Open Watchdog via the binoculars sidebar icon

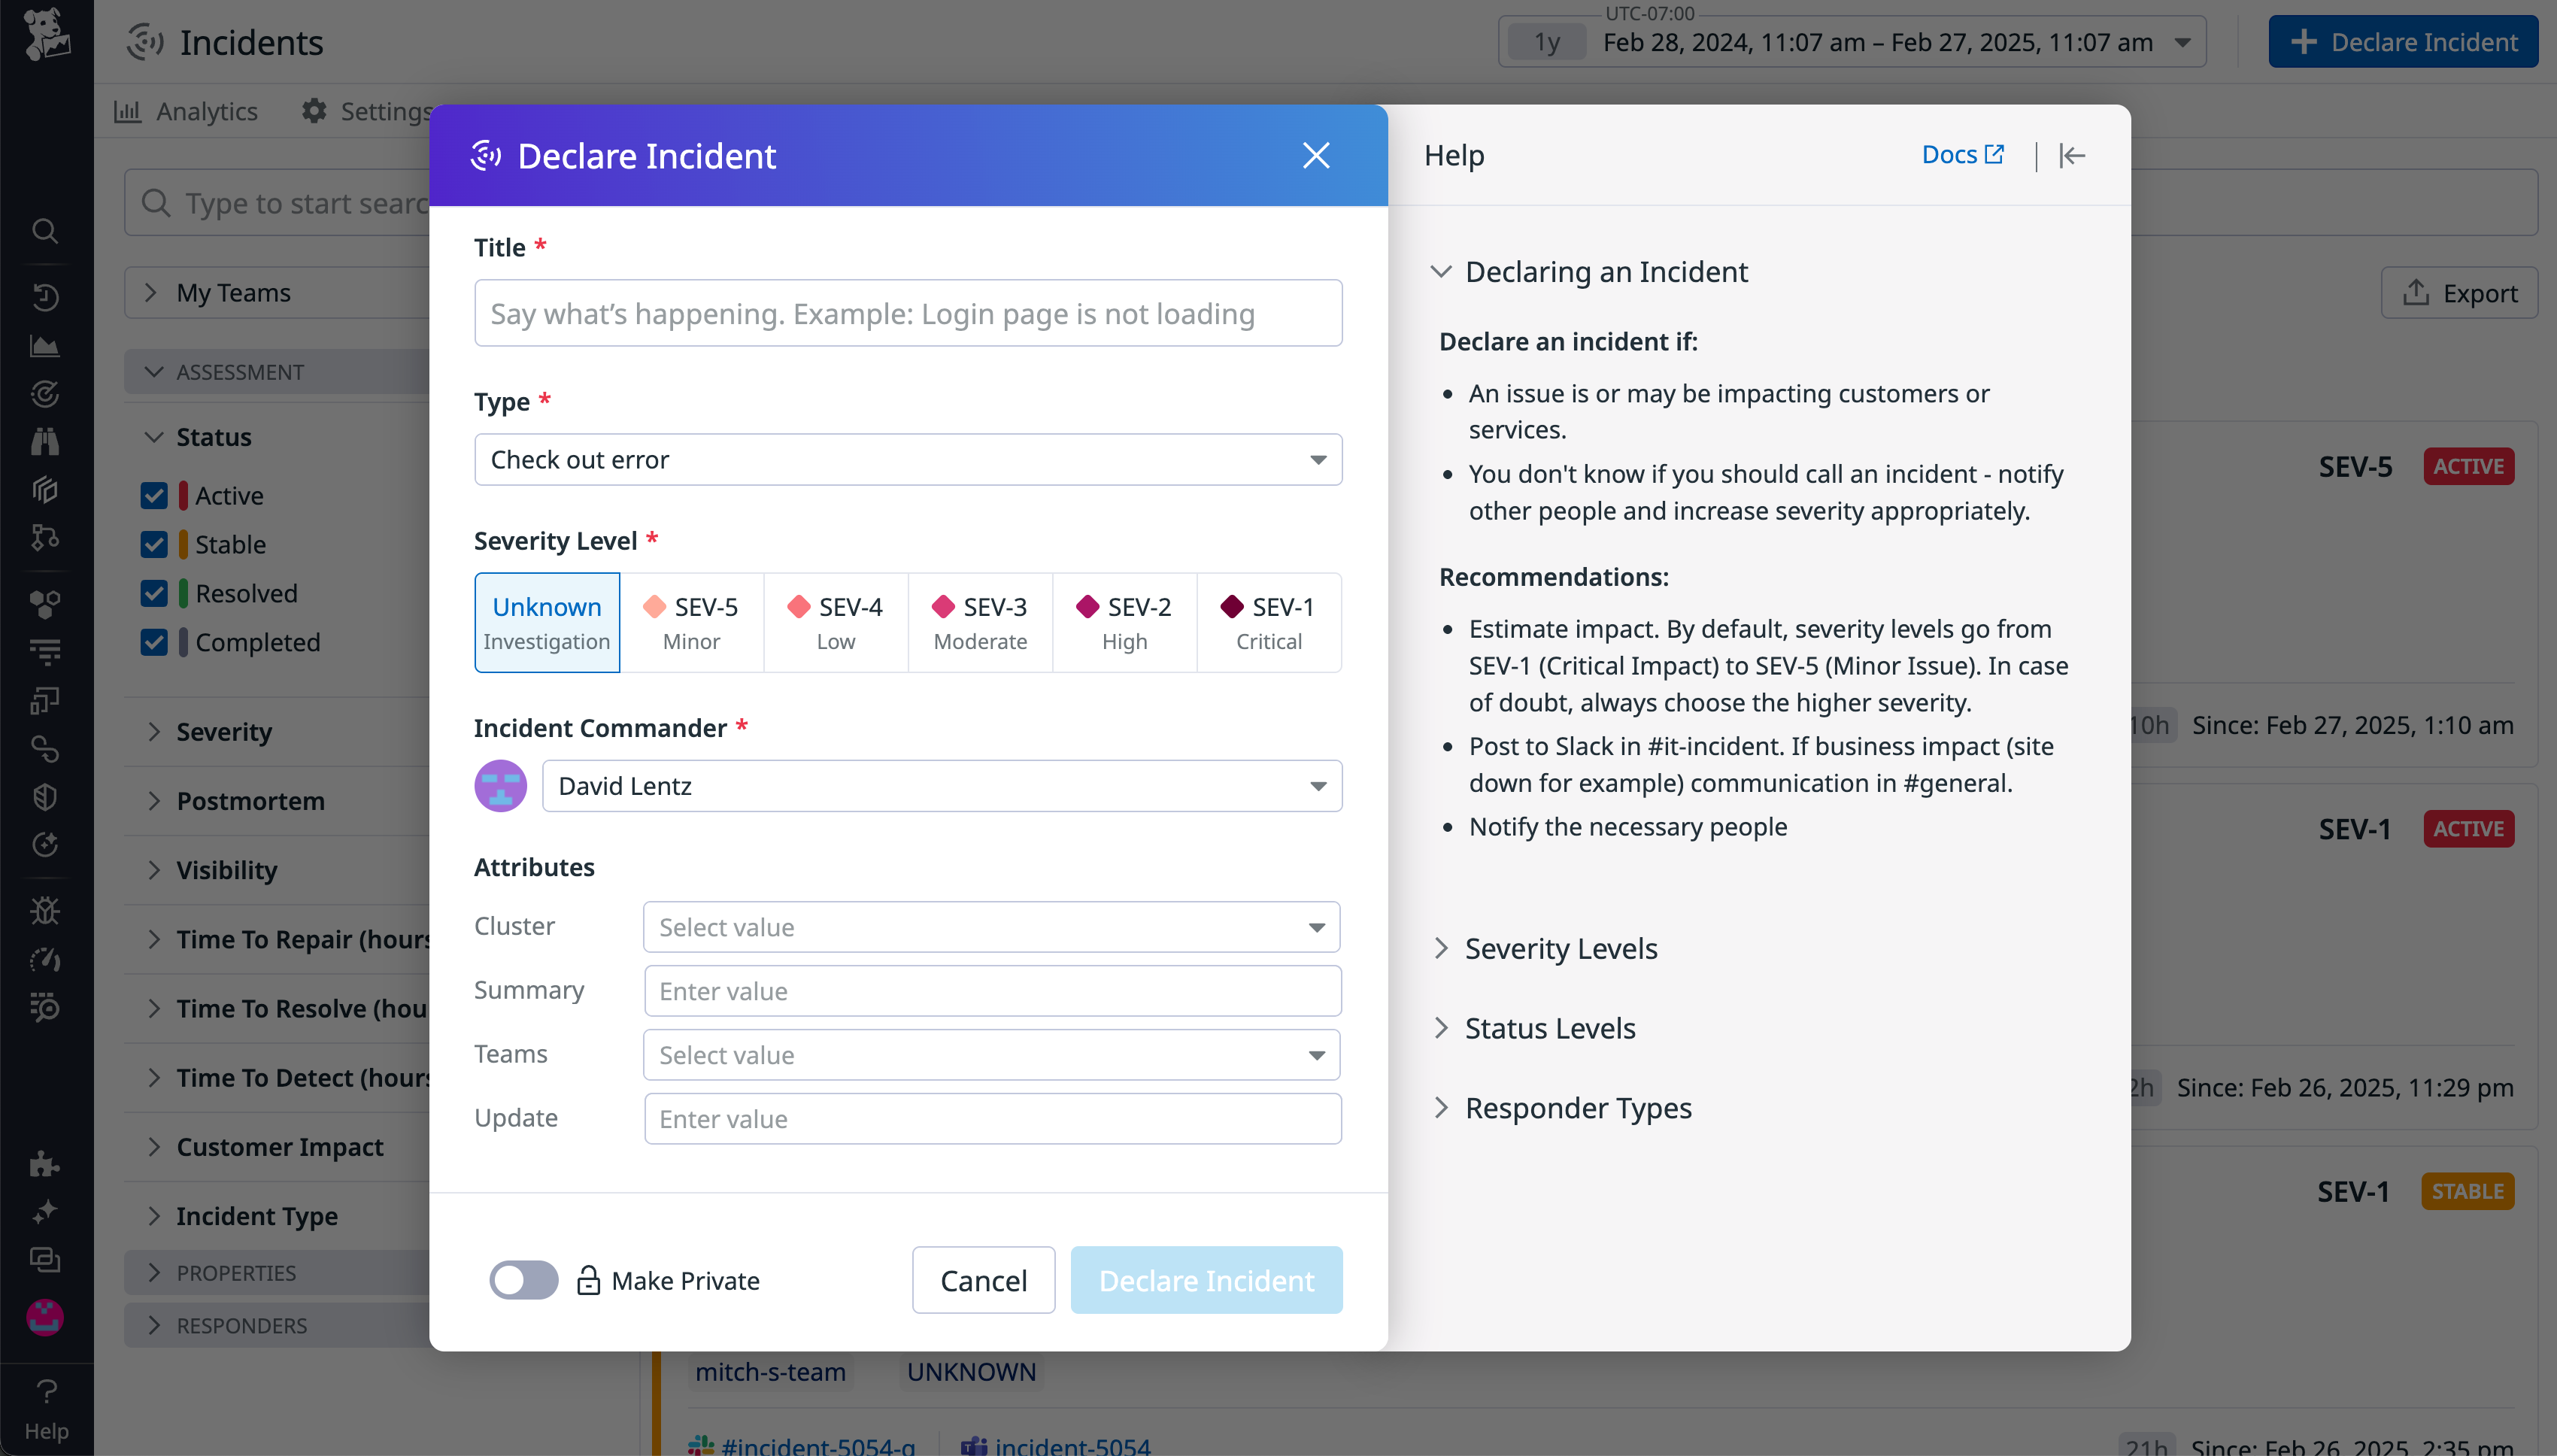45,440
